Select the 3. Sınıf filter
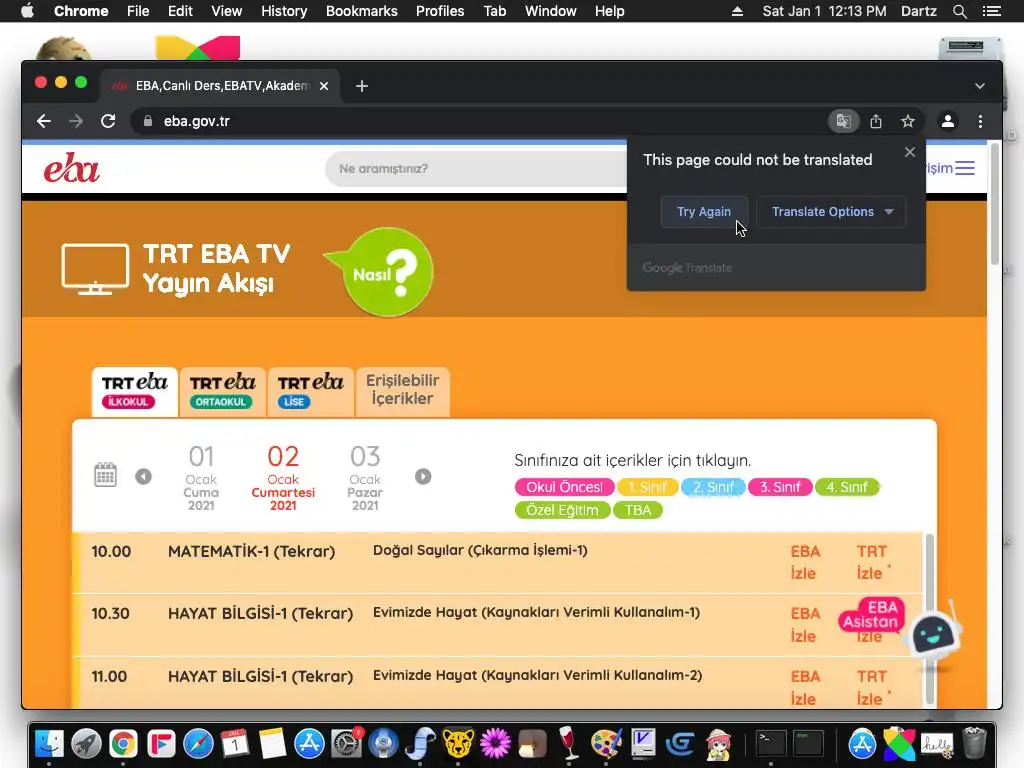1024x768 pixels. pyautogui.click(x=780, y=487)
